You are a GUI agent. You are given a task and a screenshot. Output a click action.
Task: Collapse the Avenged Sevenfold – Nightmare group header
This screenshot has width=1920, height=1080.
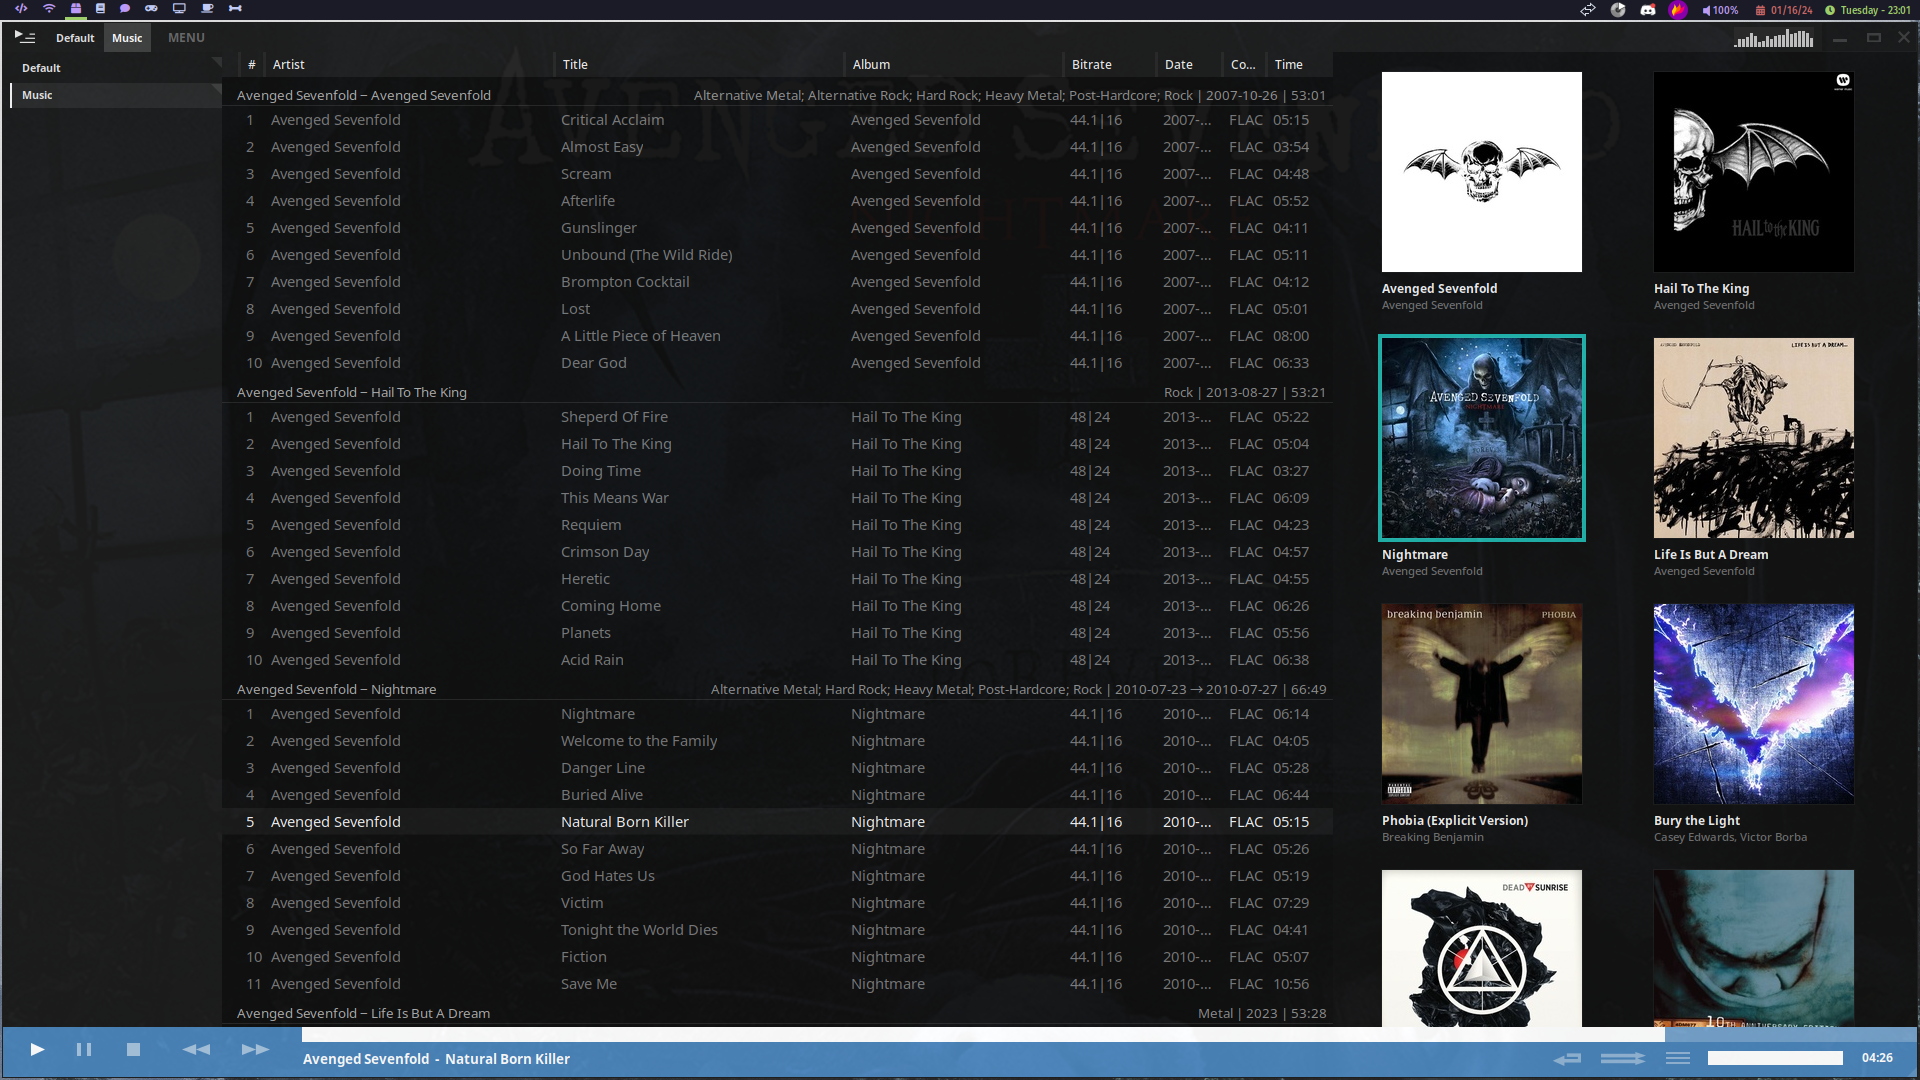click(x=336, y=690)
